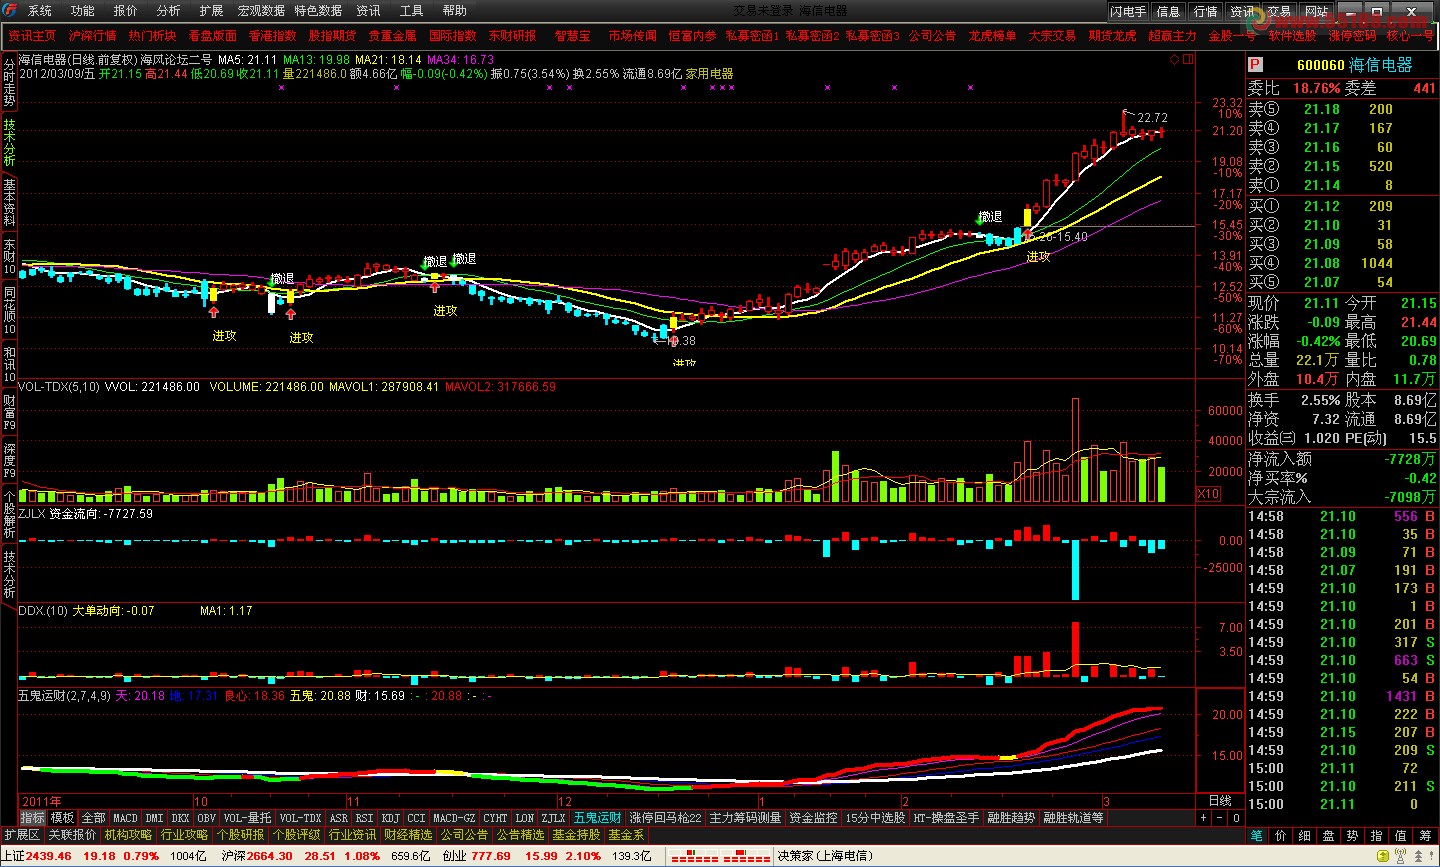Switch to the MACD indicator tab

[x=126, y=818]
